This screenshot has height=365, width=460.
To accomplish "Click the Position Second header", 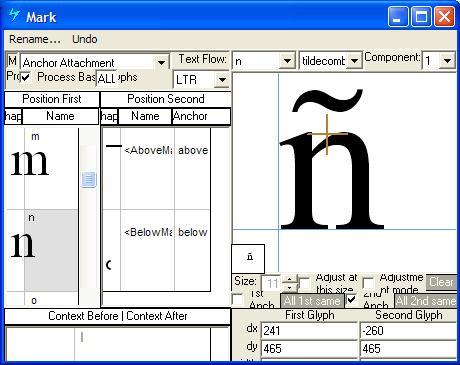I will pyautogui.click(x=166, y=99).
